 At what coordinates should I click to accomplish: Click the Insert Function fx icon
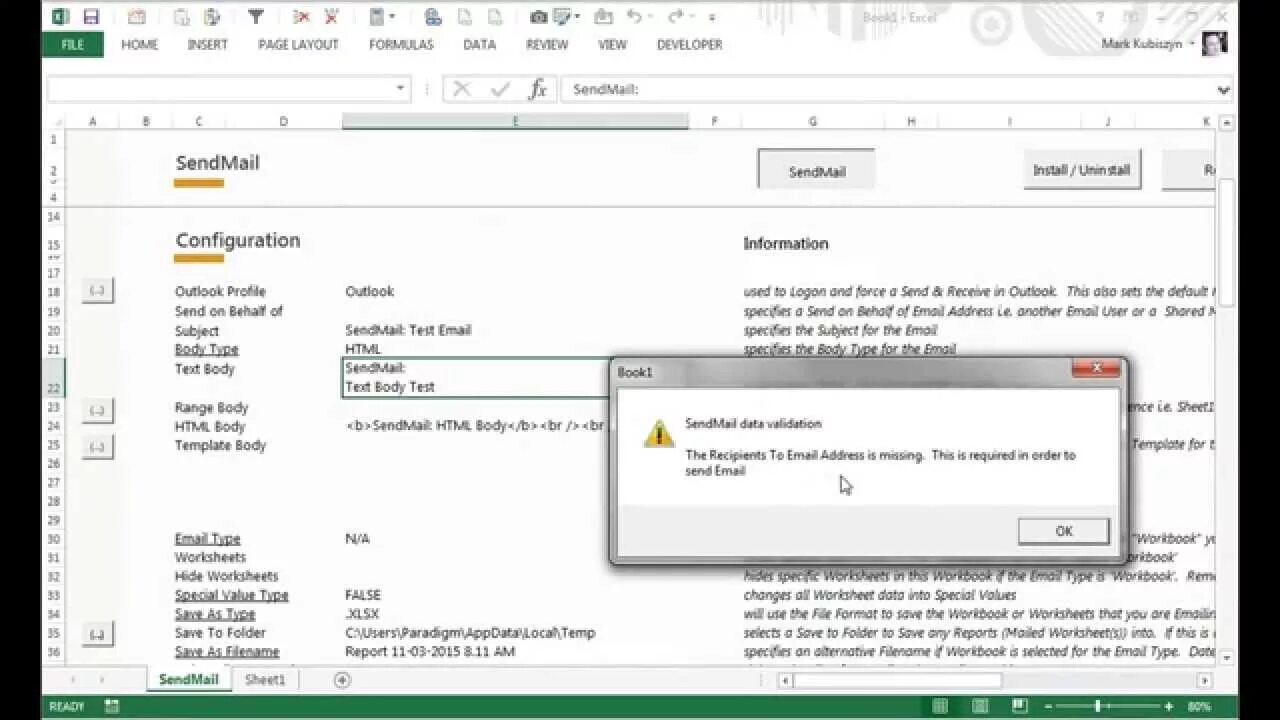point(538,89)
